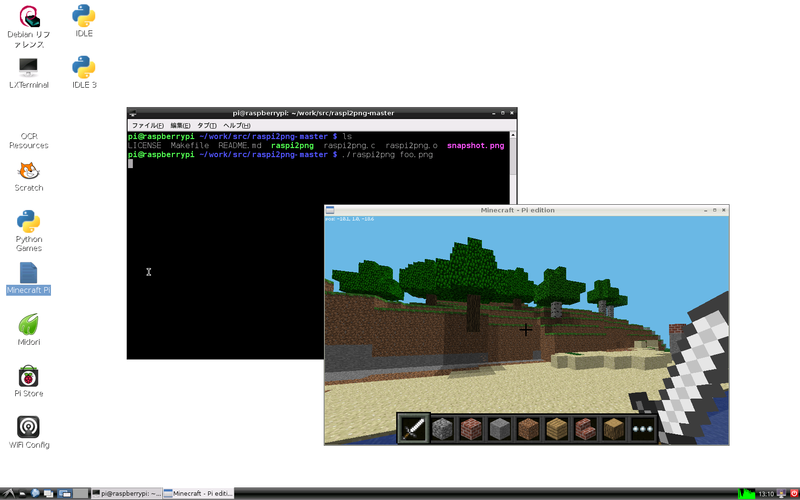Open the LXTerminal desktop shortcut
The width and height of the screenshot is (800, 500).
coord(29,73)
